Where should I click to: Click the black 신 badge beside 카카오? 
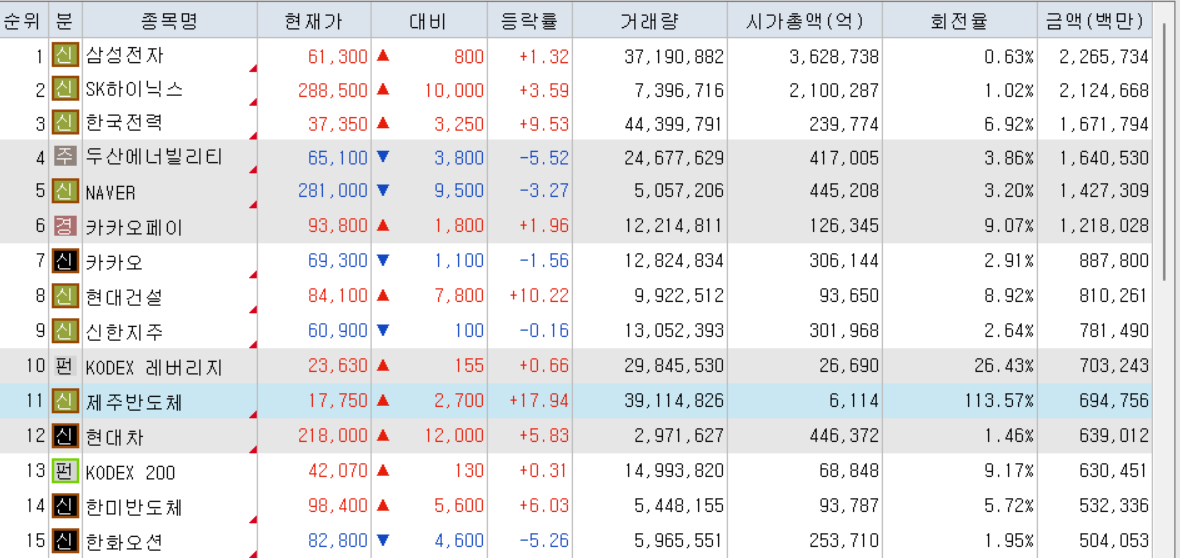pyautogui.click(x=65, y=261)
